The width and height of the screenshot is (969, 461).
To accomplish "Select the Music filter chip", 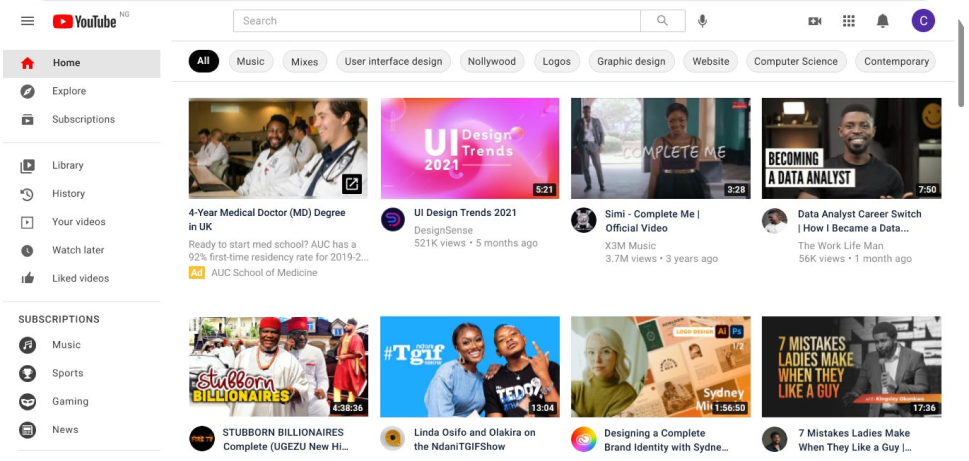I will tap(250, 61).
